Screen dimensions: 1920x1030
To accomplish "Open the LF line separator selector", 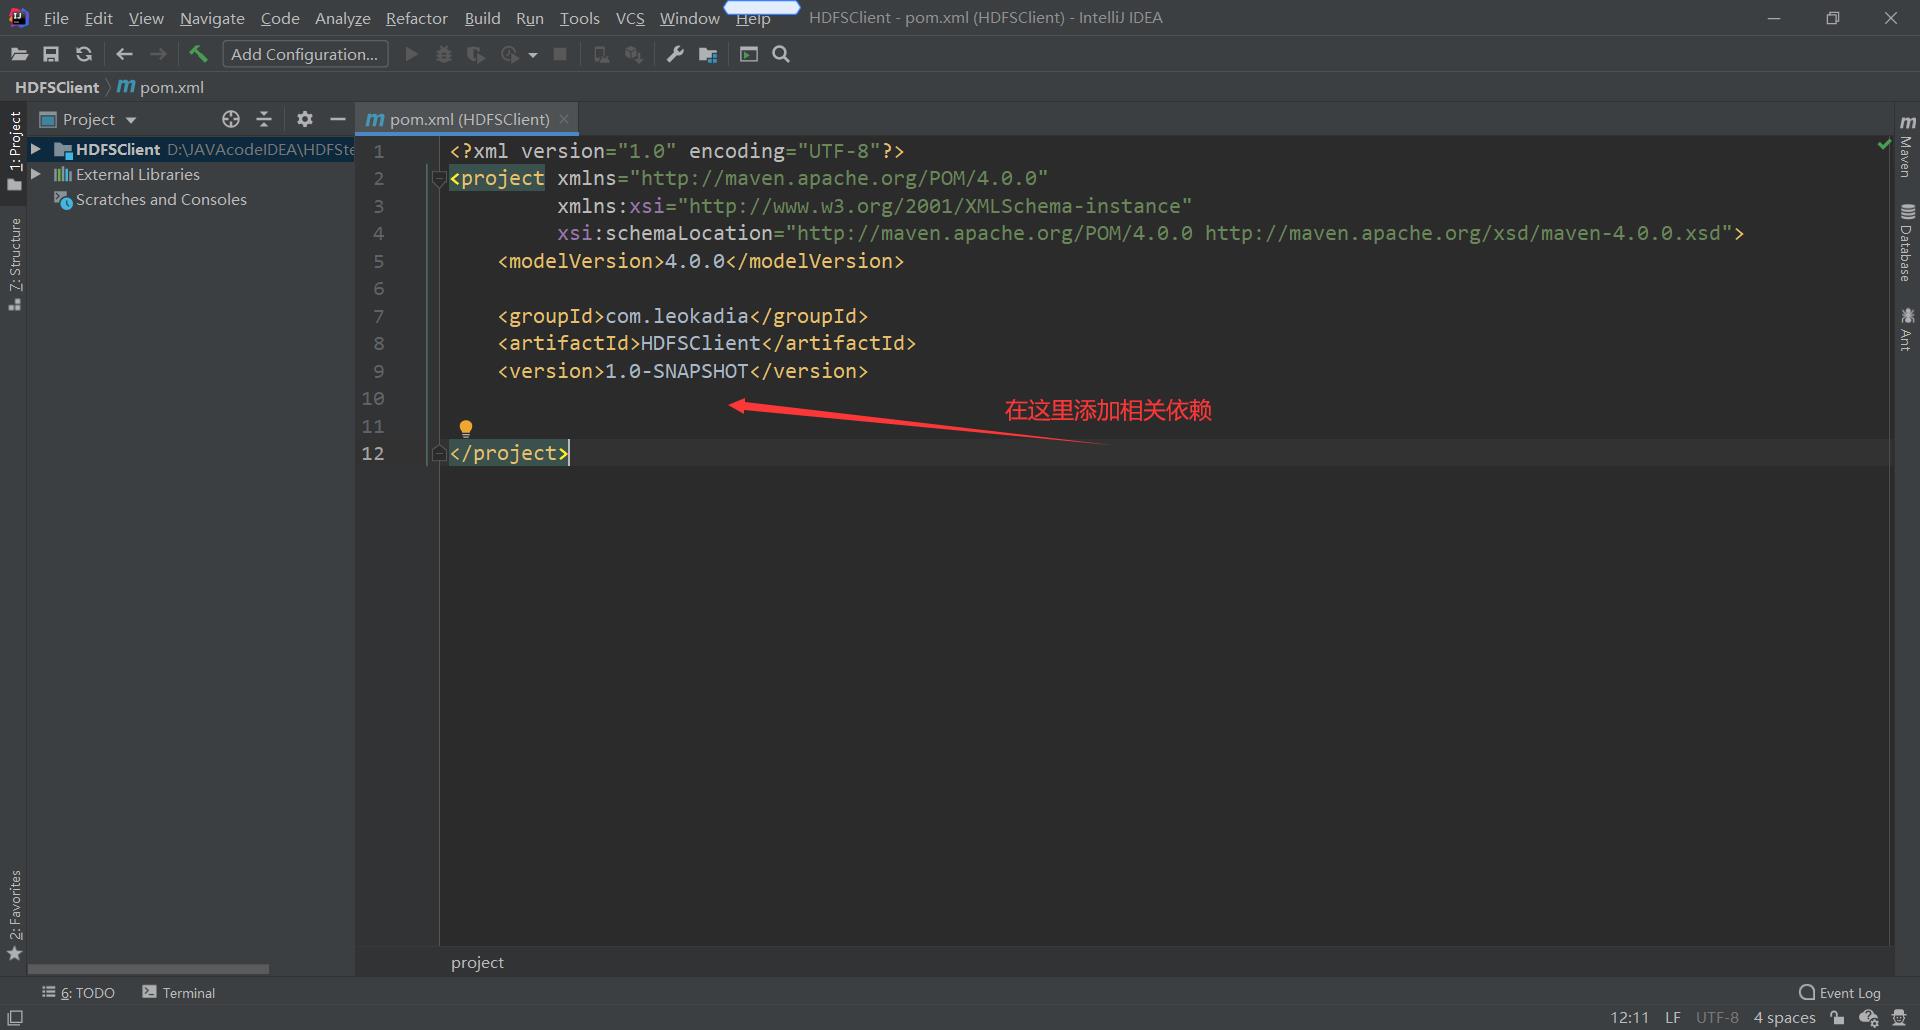I will tap(1672, 1017).
